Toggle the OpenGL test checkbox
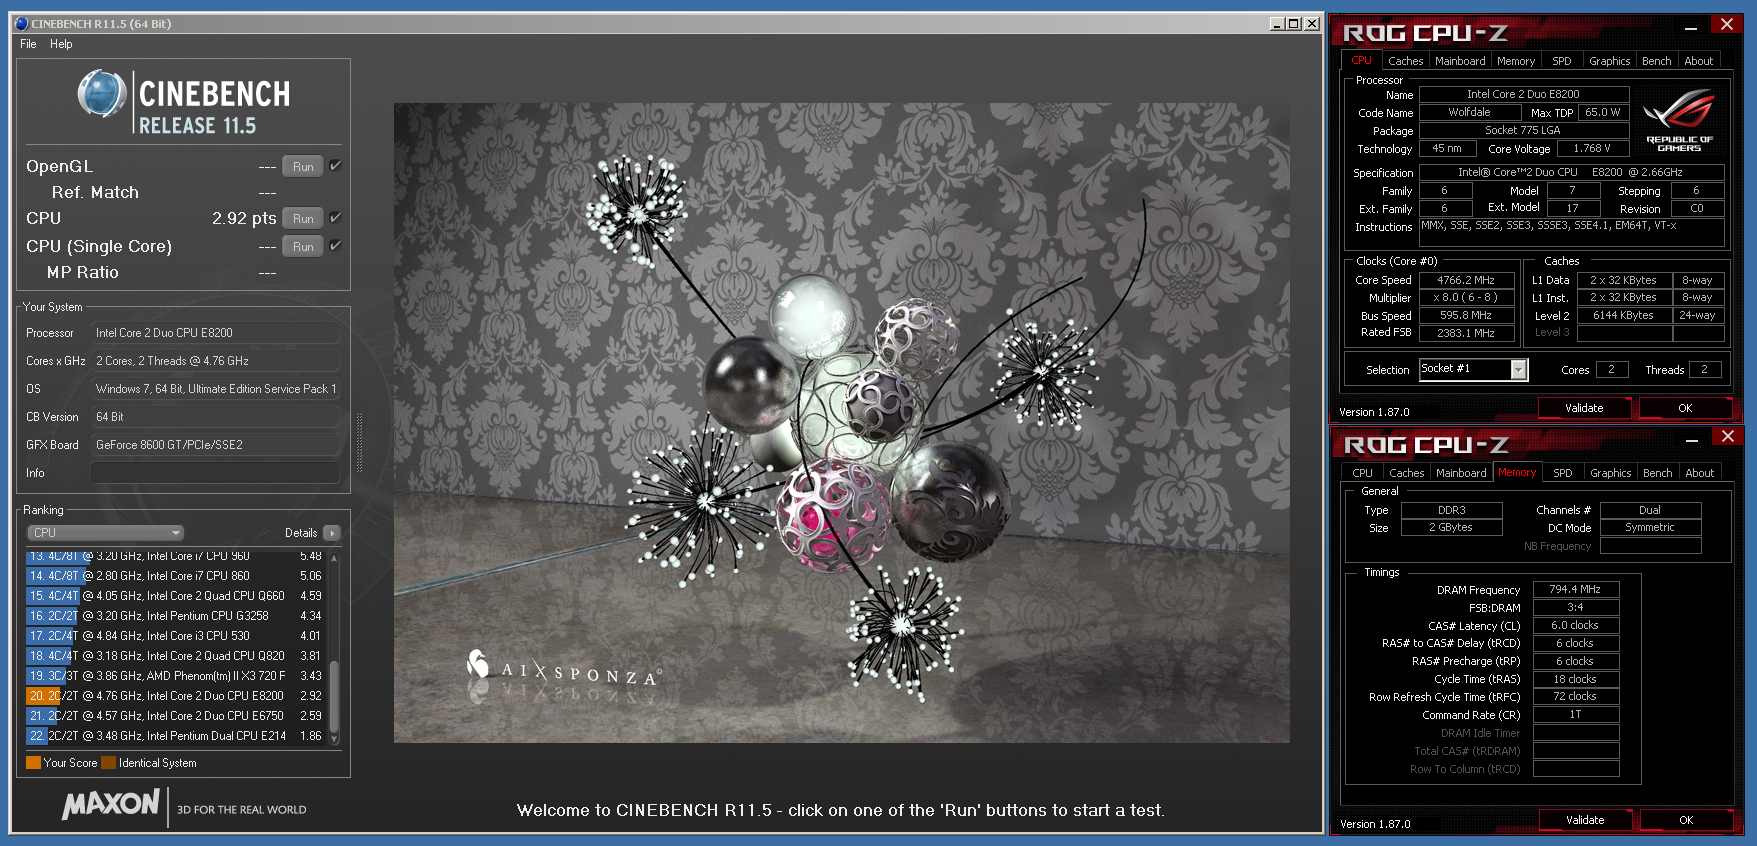 [x=336, y=166]
